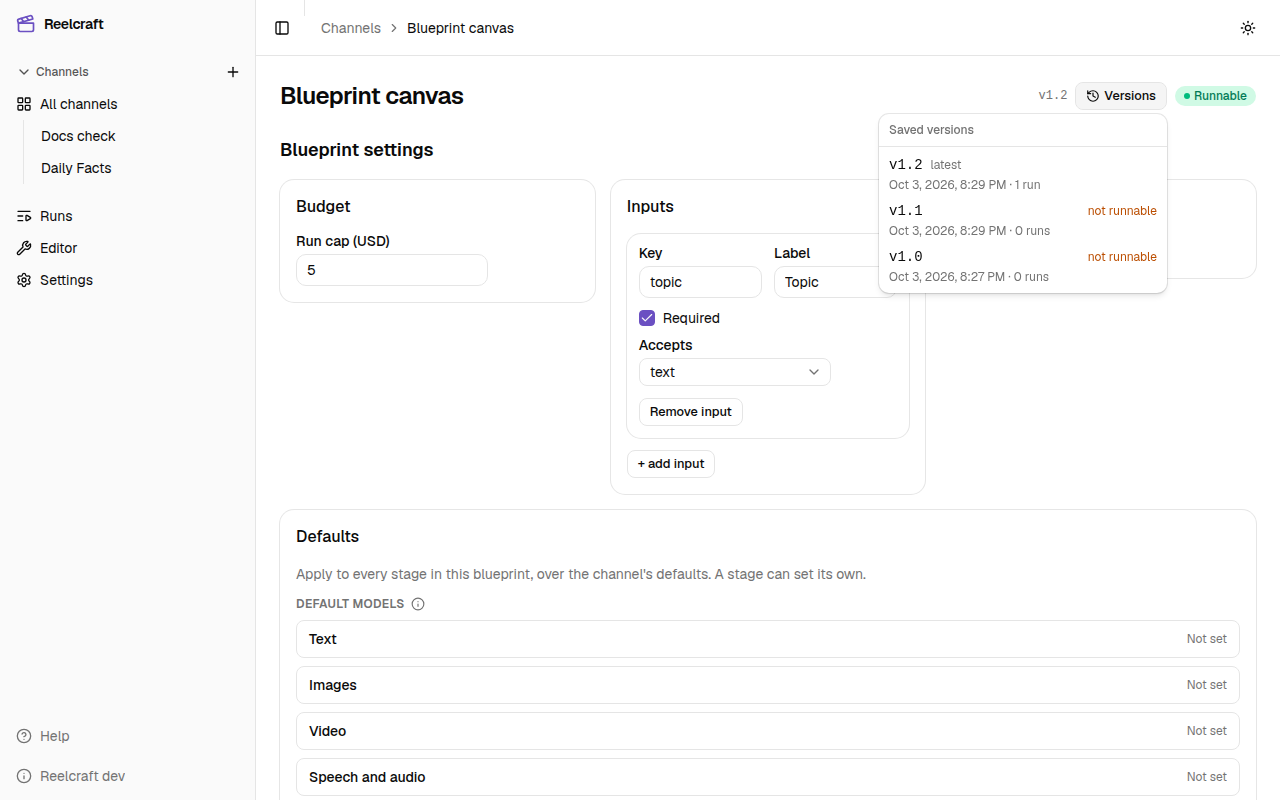Click the Runnable status badge
Viewport: 1280px width, 800px height.
(1215, 96)
